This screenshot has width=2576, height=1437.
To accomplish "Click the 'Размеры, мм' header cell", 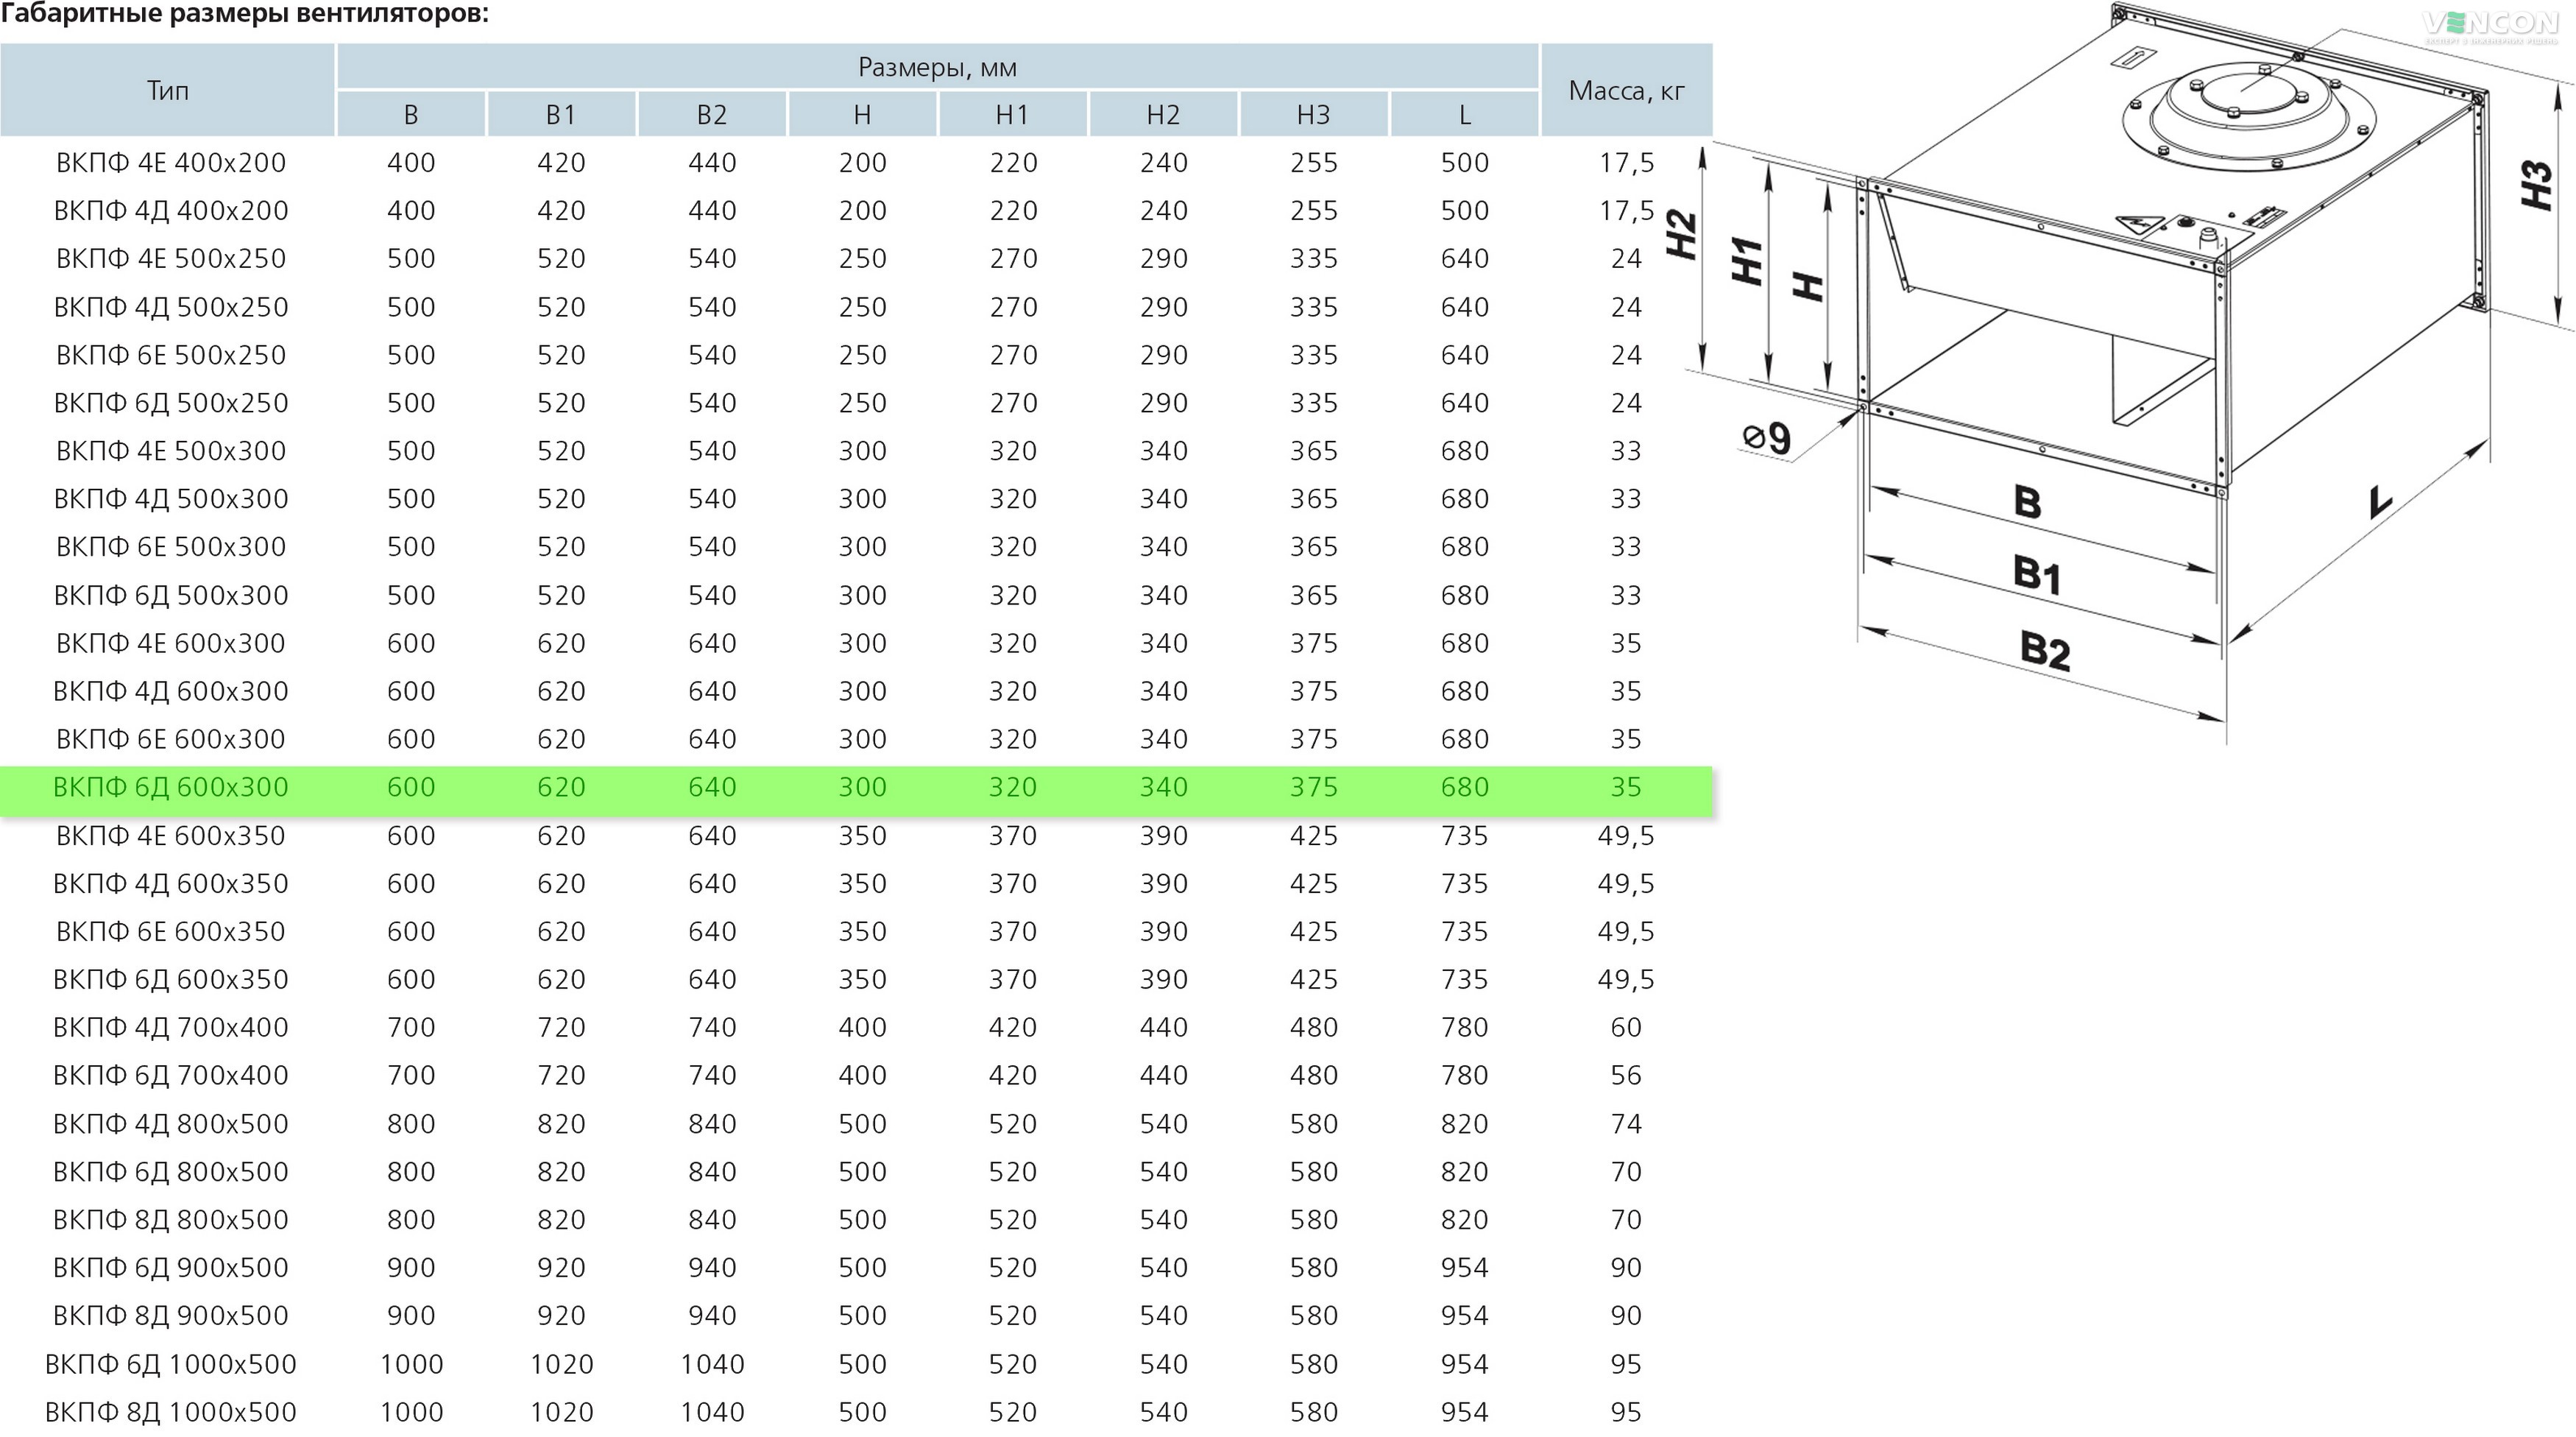I will (937, 67).
